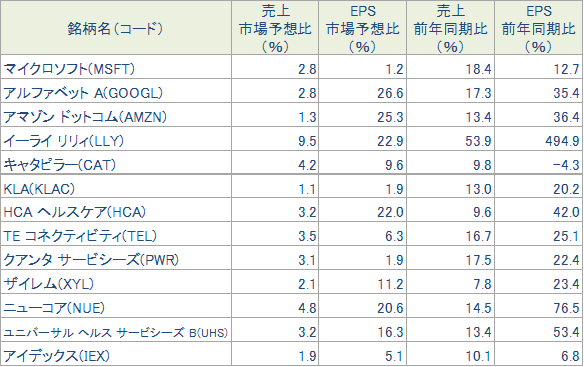Click the KLA(KLAC) stock name
Image resolution: width=584 pixels, height=367 pixels.
point(39,189)
